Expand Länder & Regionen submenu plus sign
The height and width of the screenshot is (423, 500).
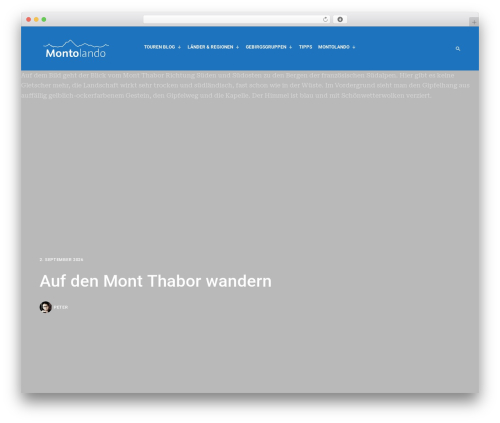[237, 47]
